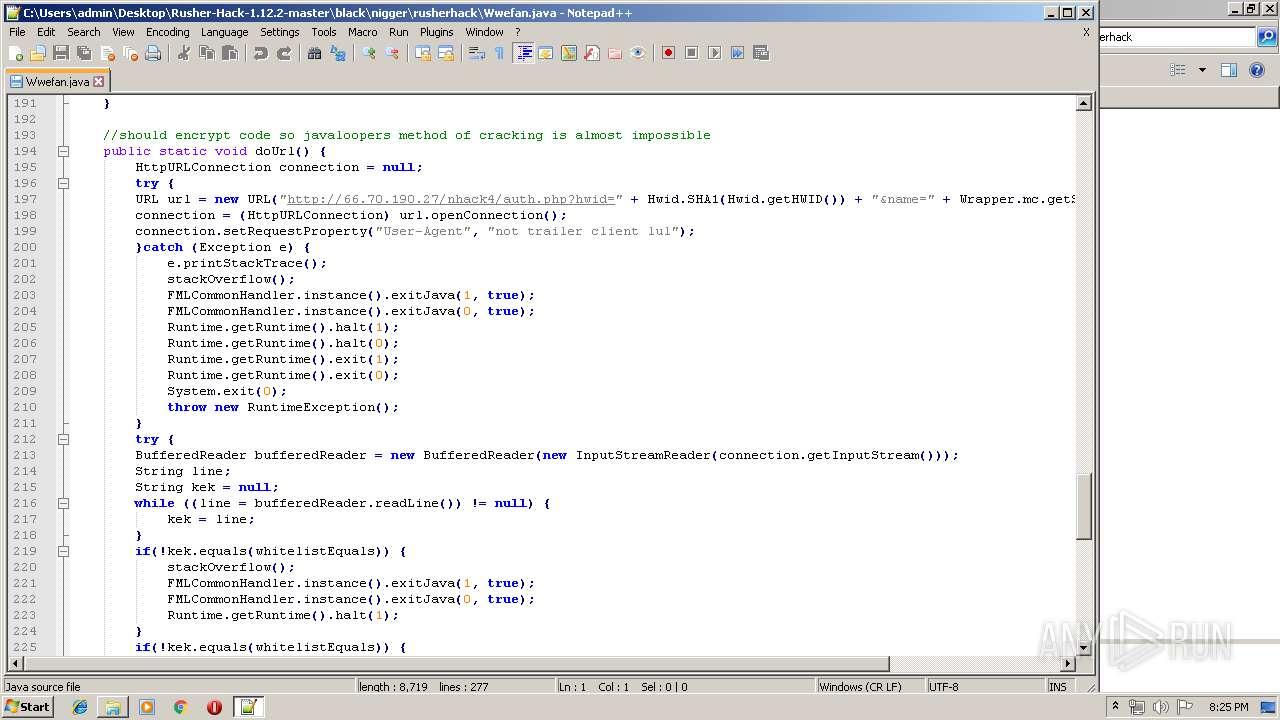1280x720 pixels.
Task: Open the view options dropdown in Explorer window
Action: (x=1202, y=70)
